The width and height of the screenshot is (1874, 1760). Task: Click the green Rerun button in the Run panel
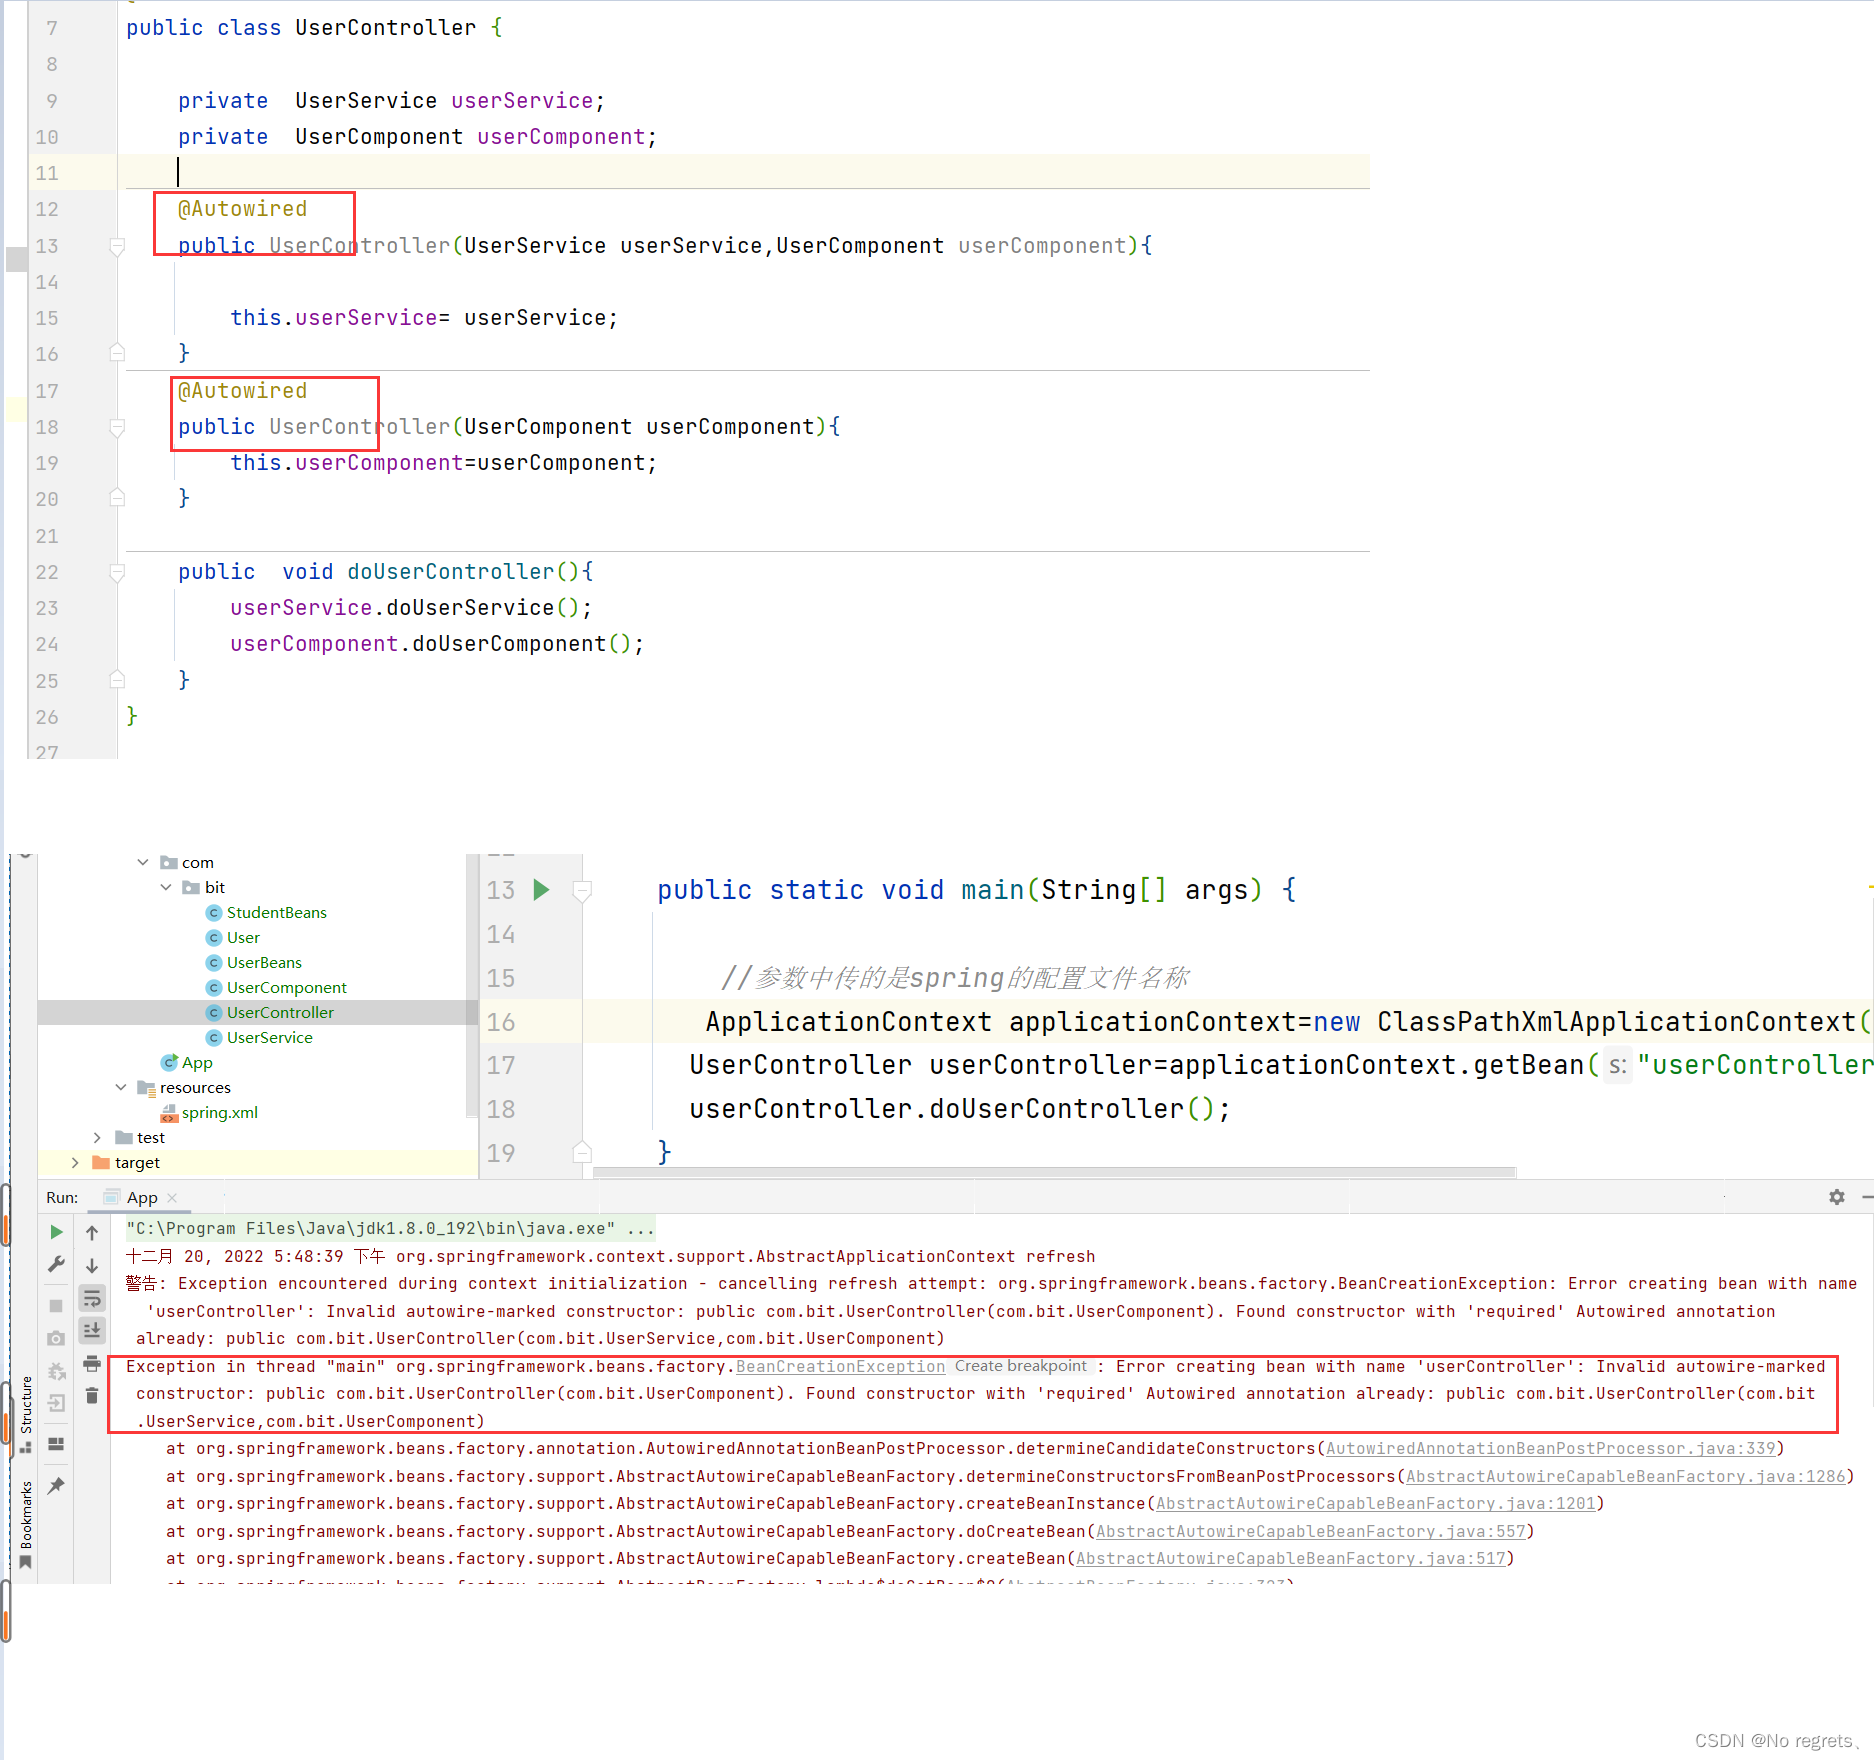coord(56,1232)
